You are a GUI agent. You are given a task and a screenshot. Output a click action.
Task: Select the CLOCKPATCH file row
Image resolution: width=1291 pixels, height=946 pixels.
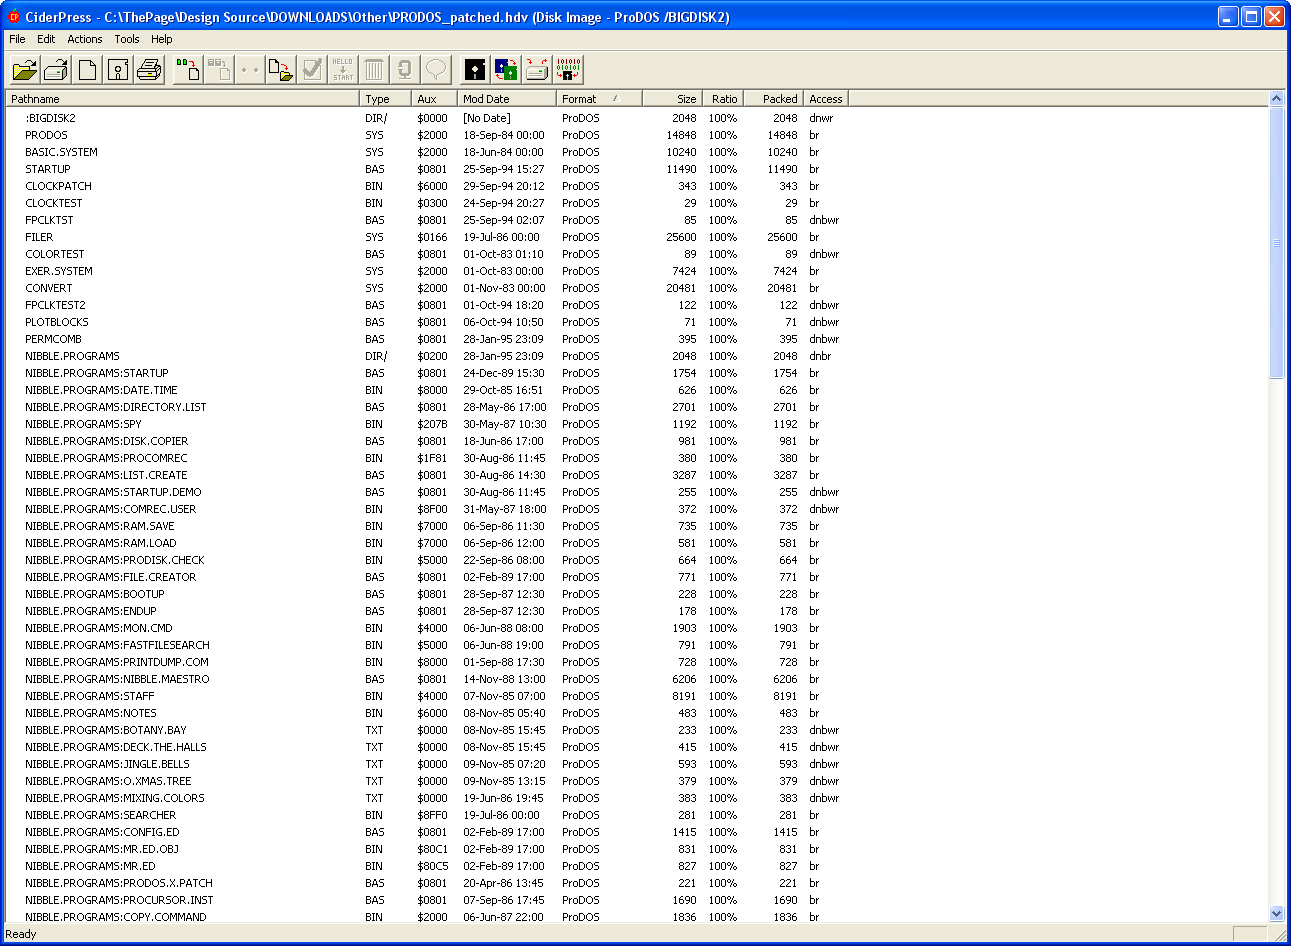tap(428, 186)
